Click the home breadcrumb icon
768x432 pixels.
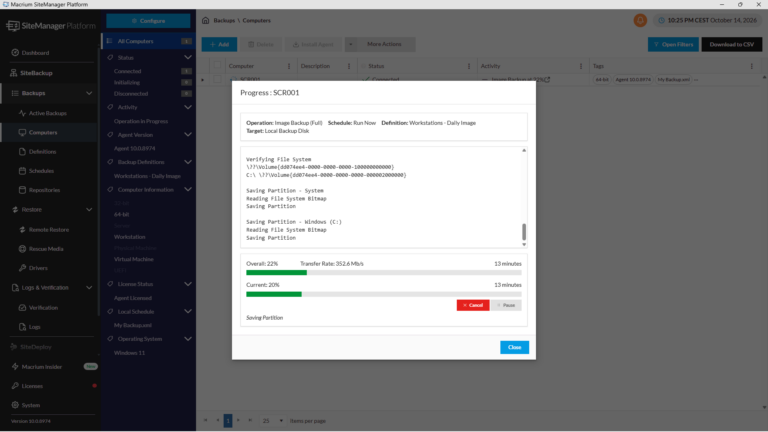(206, 21)
